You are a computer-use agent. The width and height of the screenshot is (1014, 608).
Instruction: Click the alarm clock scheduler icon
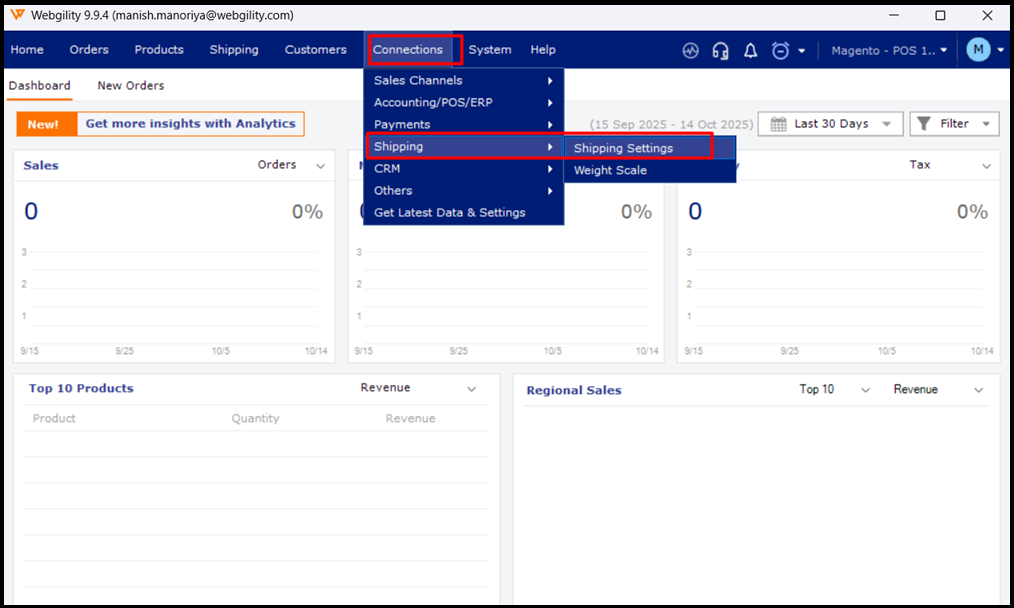tap(780, 51)
